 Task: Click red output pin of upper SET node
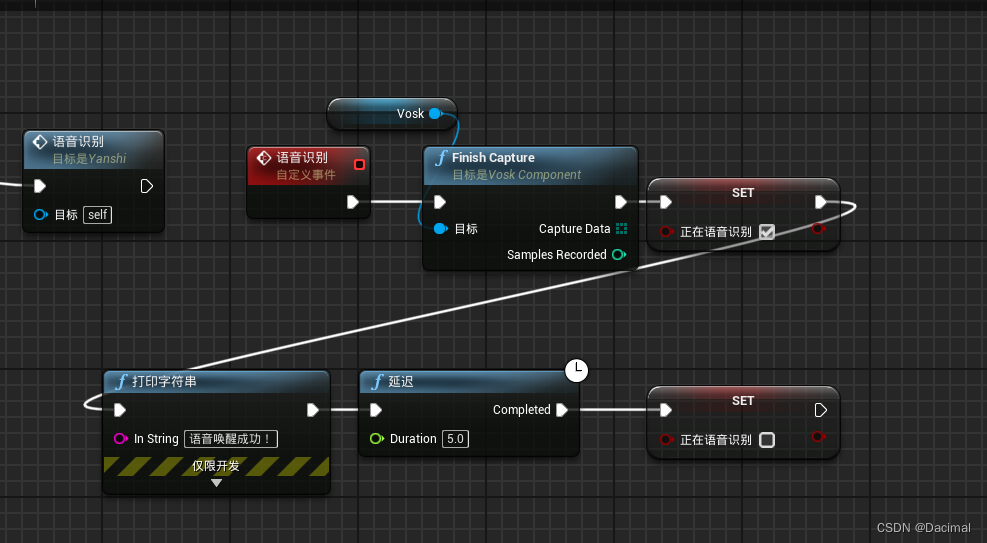click(x=819, y=228)
